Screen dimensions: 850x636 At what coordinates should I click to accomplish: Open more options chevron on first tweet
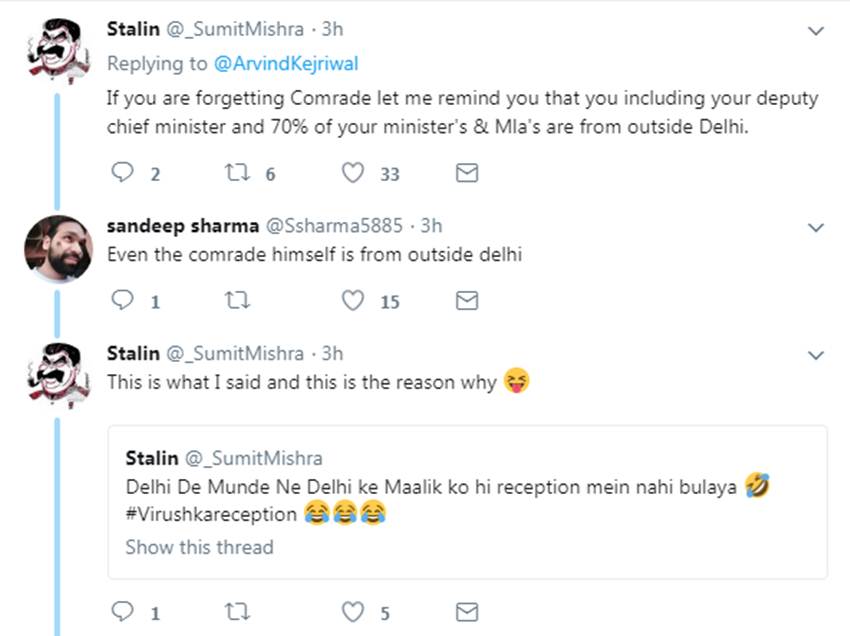point(816,31)
